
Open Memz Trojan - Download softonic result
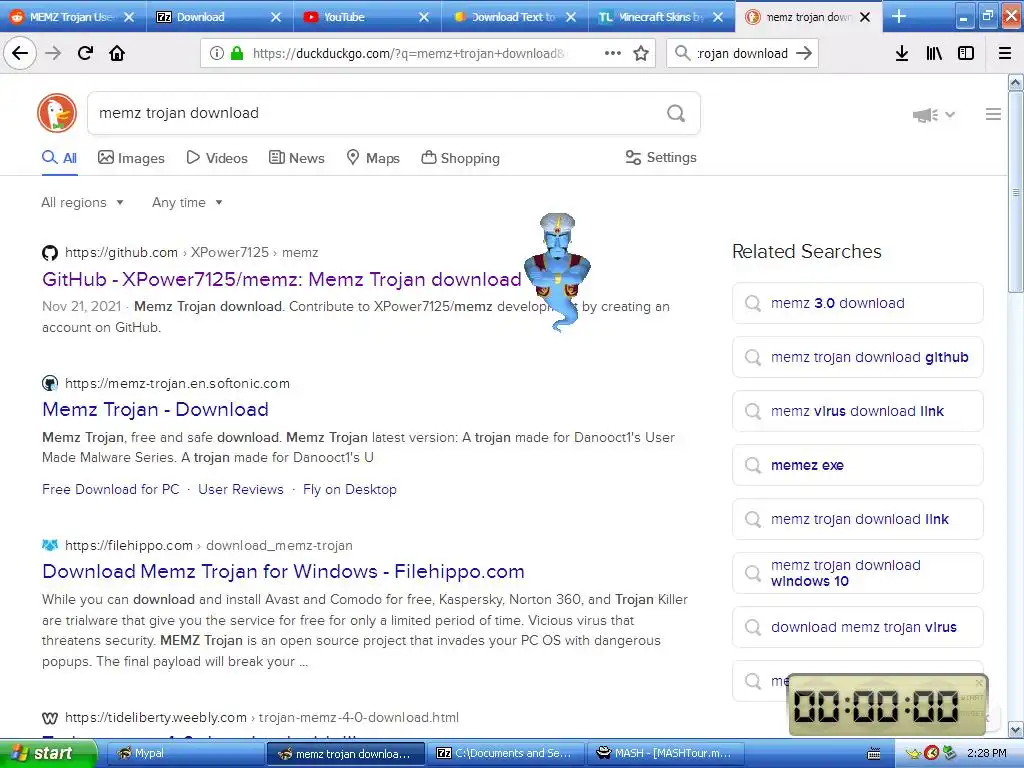point(155,409)
